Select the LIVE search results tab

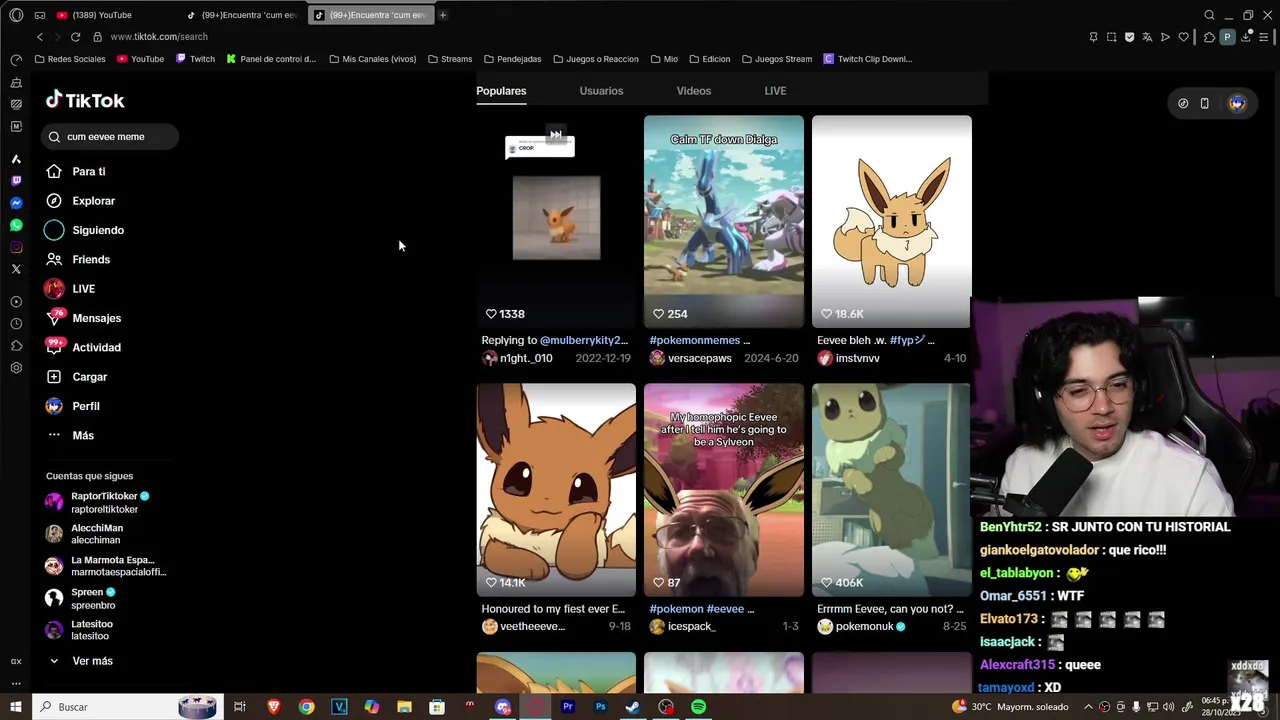(x=775, y=91)
